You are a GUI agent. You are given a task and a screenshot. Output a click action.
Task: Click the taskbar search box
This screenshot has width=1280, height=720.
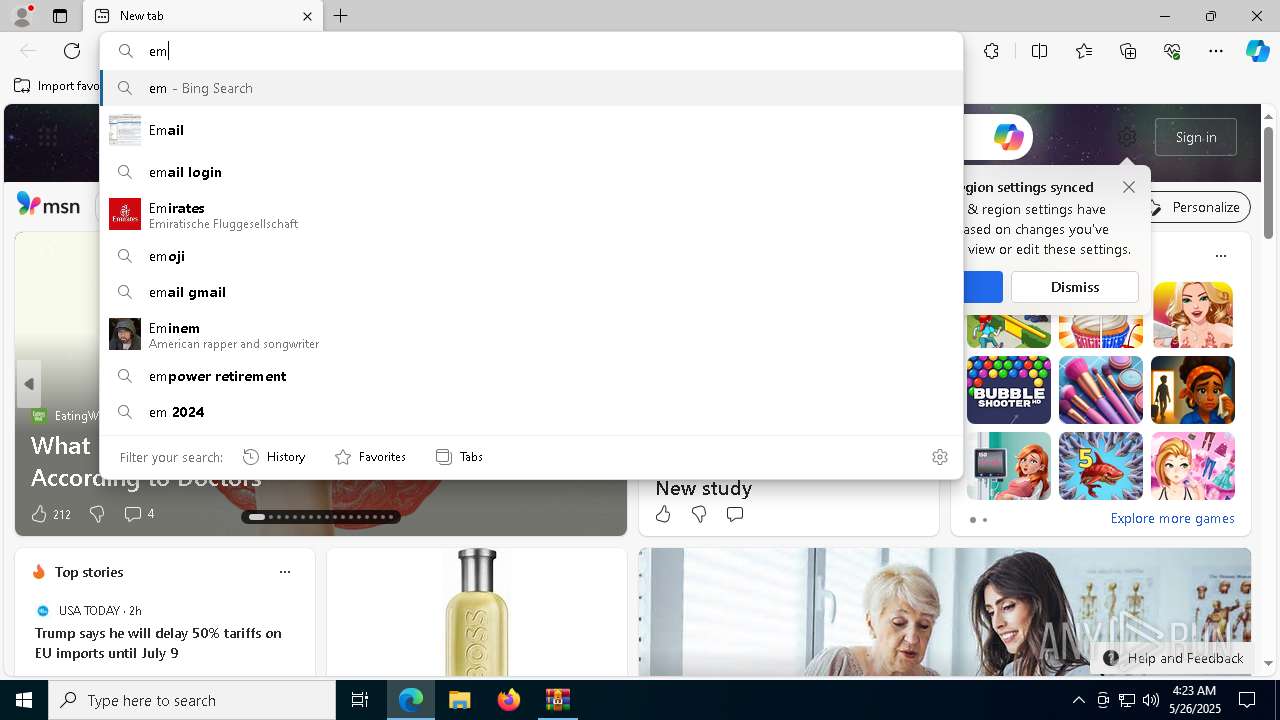[x=192, y=700]
